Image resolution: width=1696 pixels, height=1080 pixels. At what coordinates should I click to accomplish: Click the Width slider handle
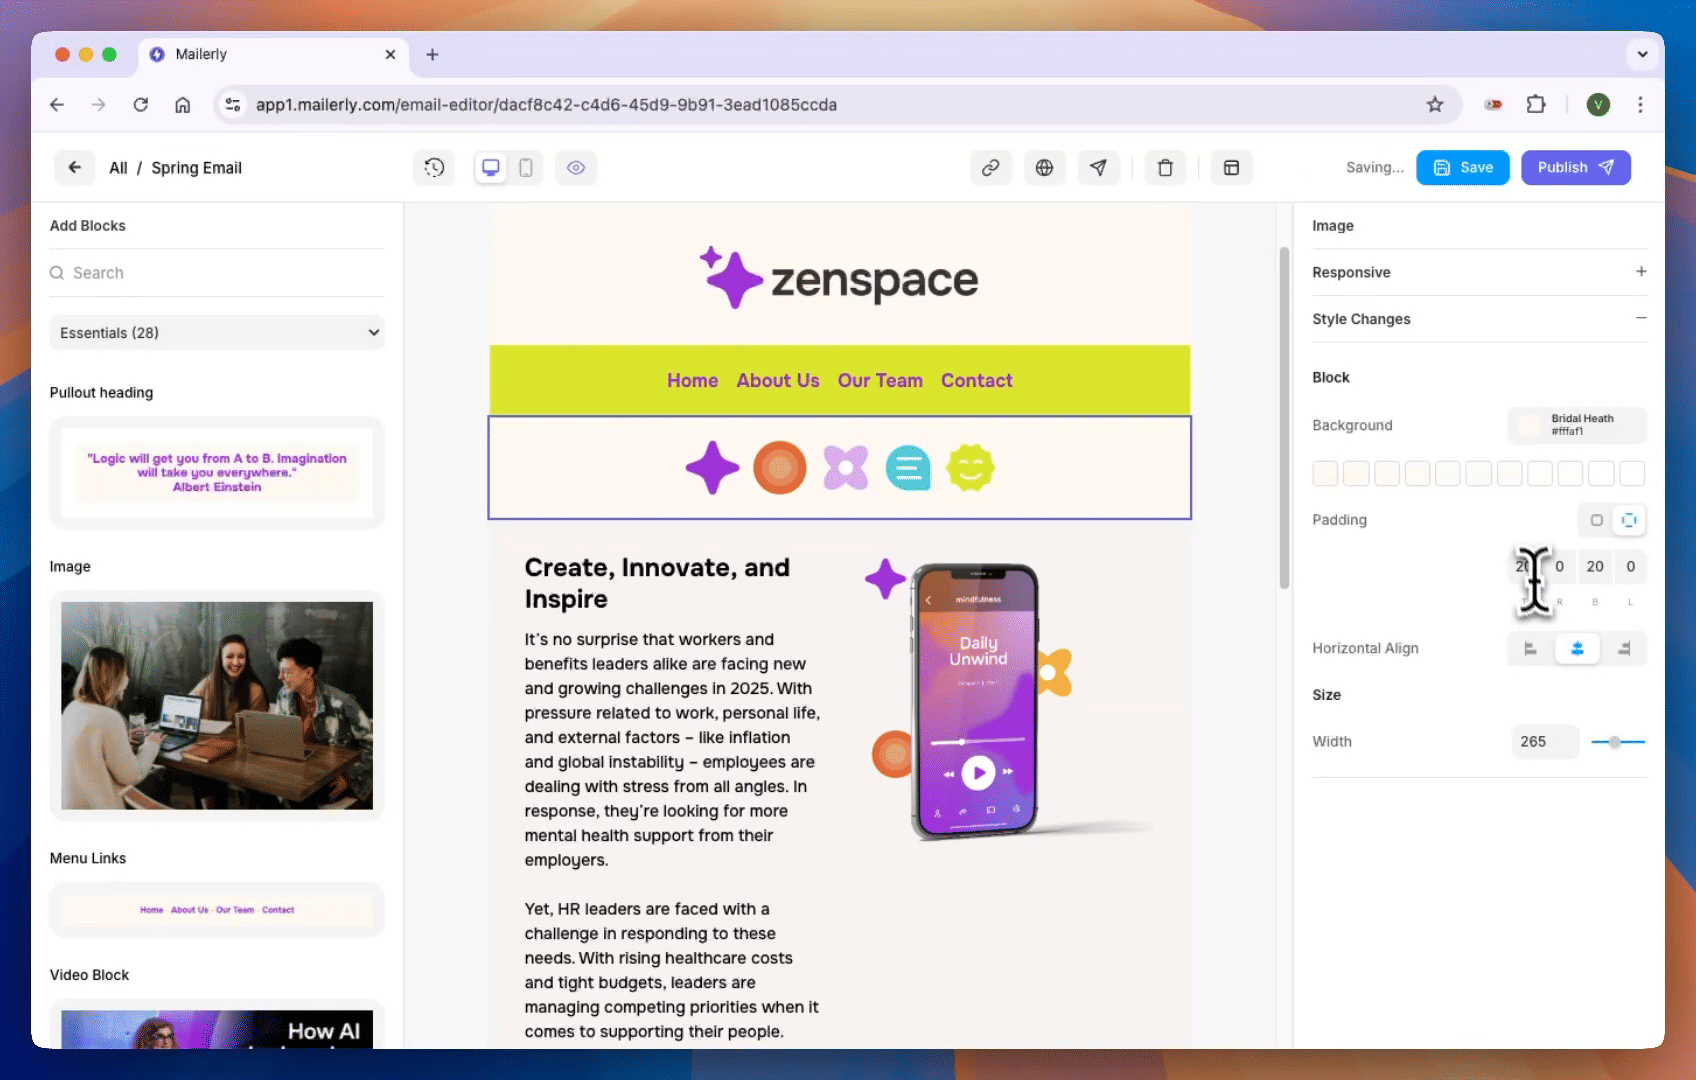click(1614, 742)
